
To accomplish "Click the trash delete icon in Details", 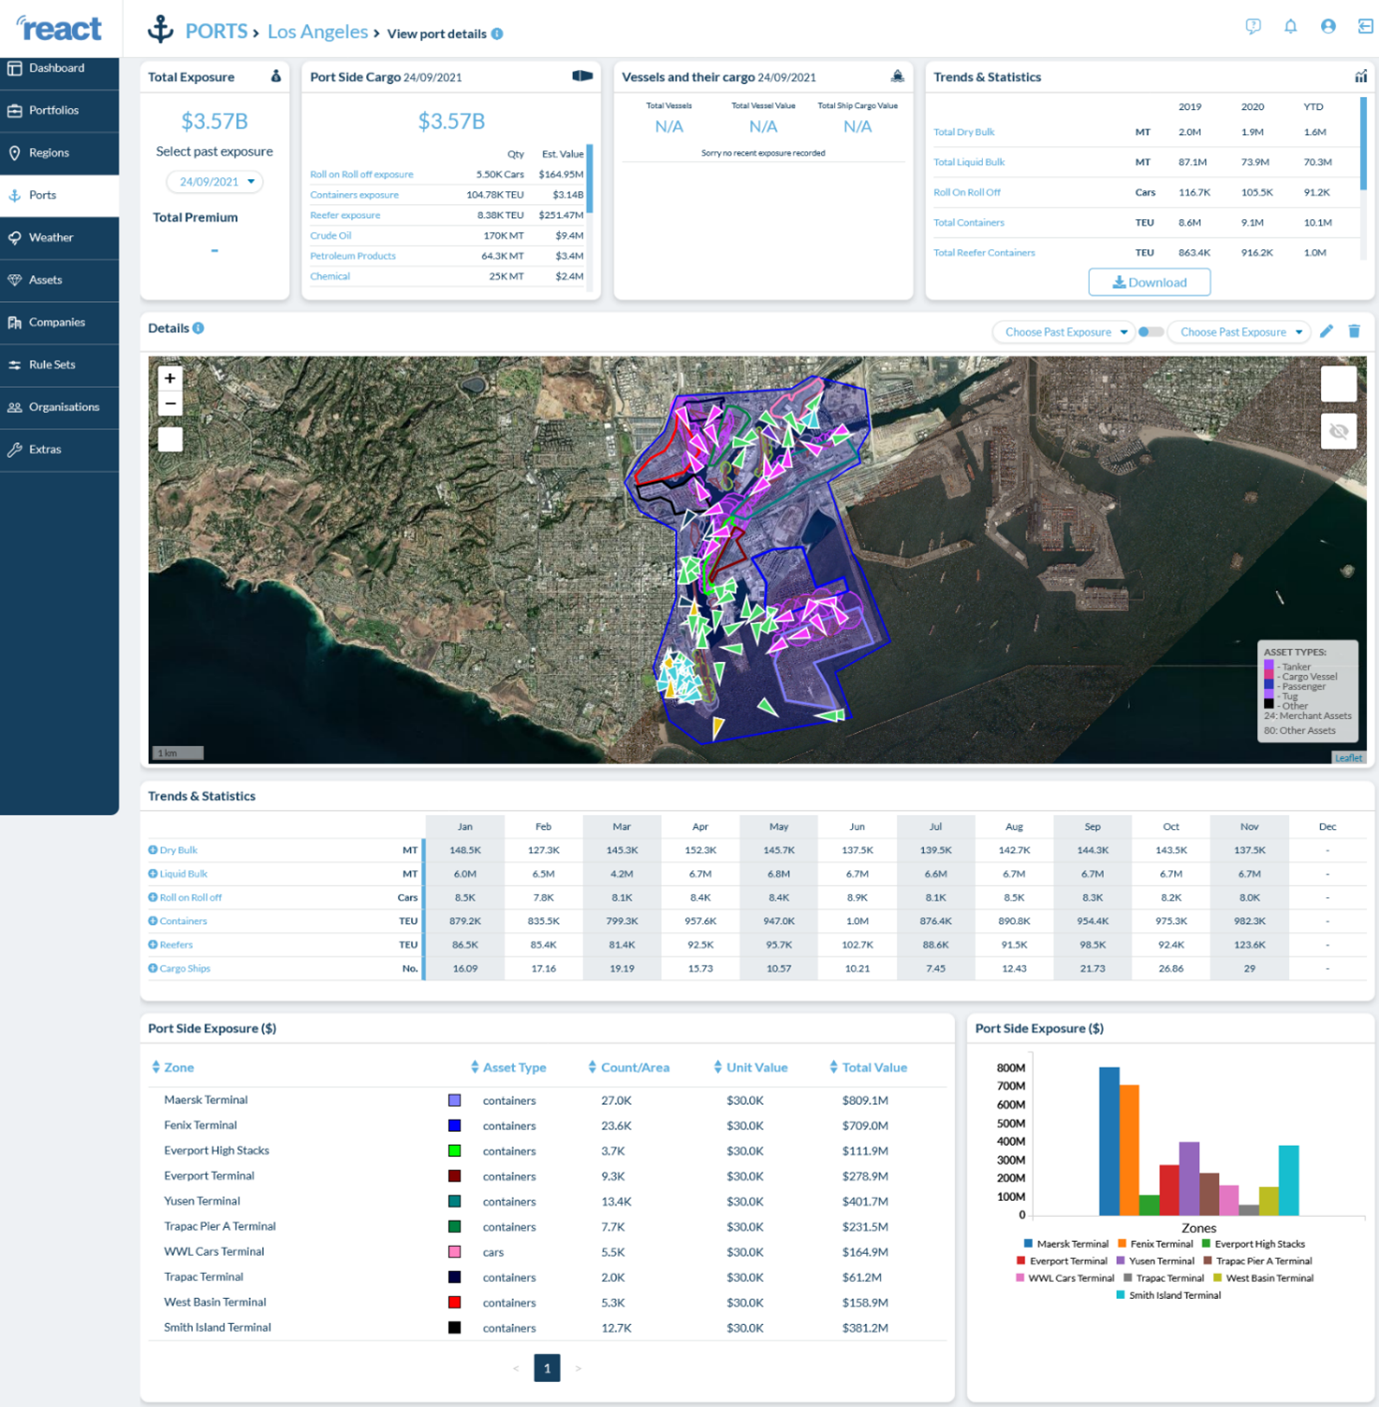I will pyautogui.click(x=1354, y=331).
